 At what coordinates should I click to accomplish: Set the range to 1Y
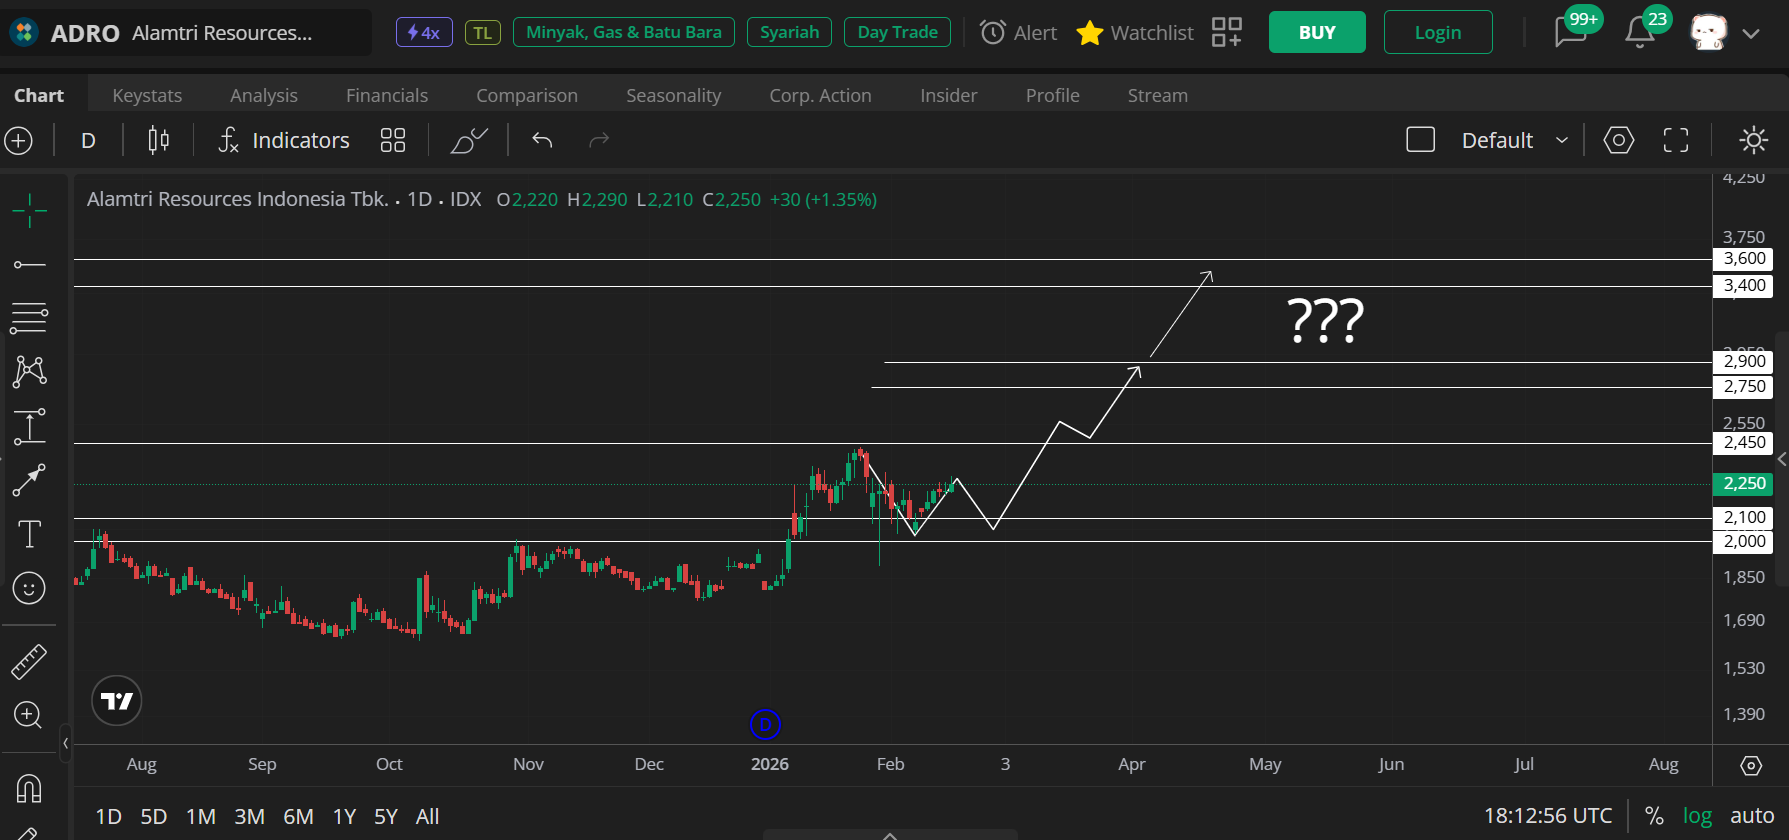click(345, 817)
